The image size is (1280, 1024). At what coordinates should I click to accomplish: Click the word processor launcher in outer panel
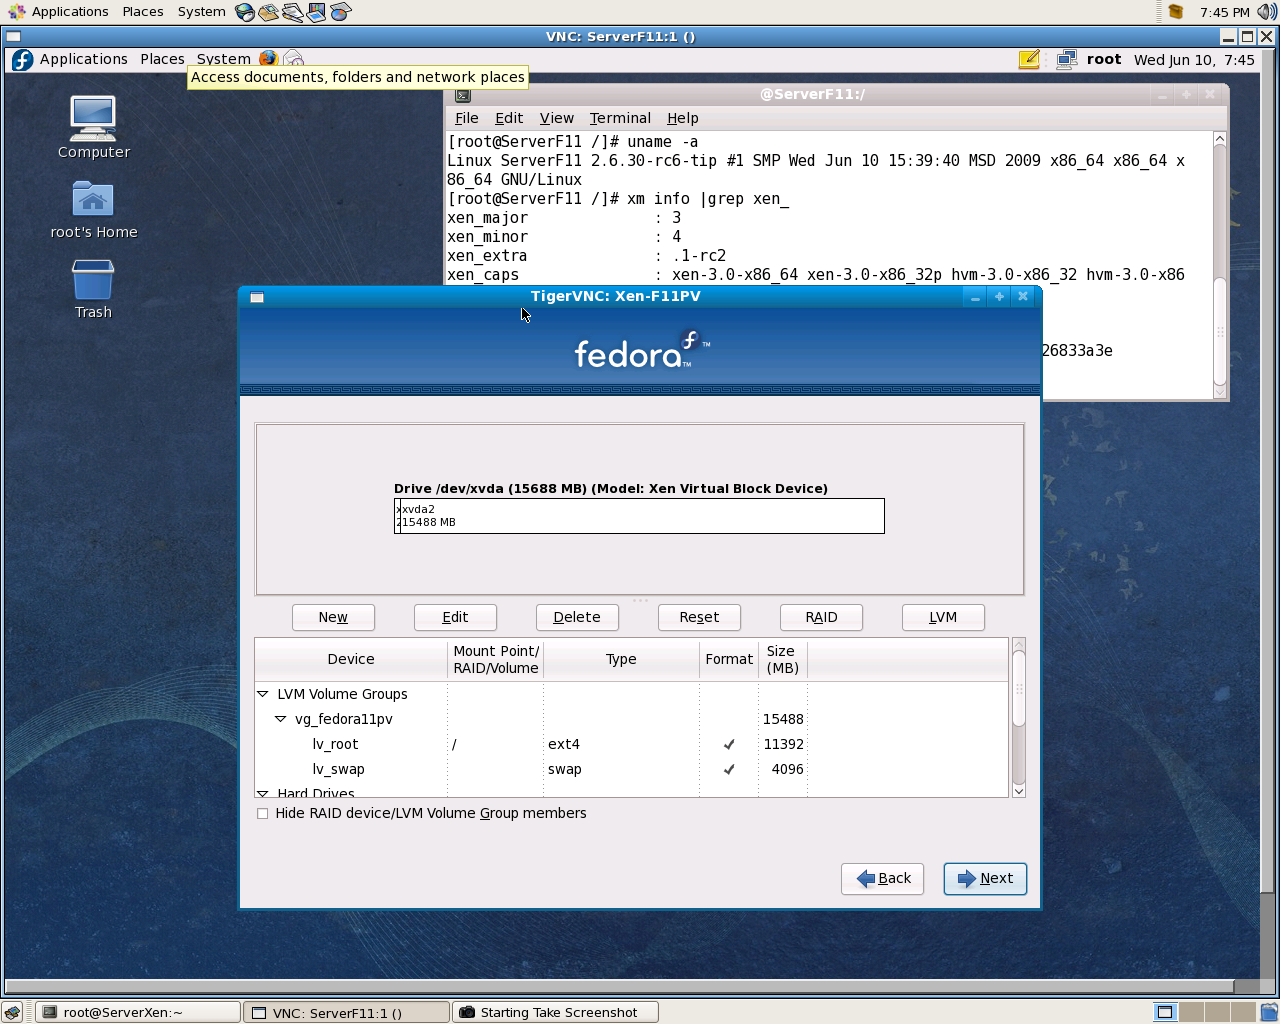(292, 12)
